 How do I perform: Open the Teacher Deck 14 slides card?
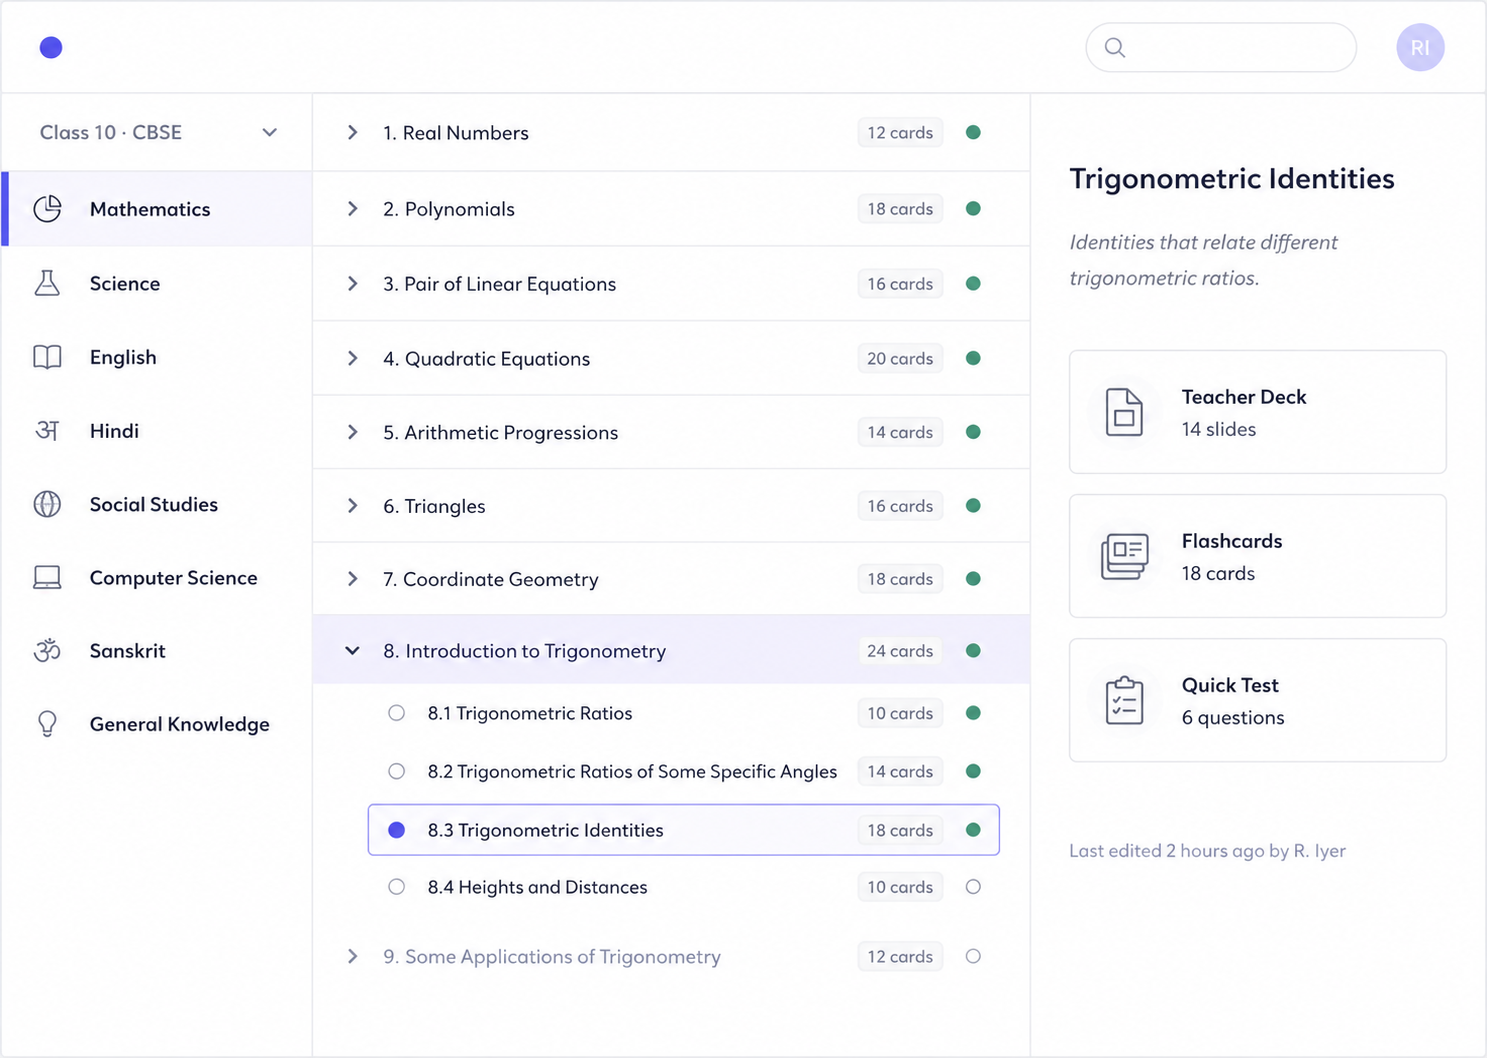click(x=1258, y=412)
